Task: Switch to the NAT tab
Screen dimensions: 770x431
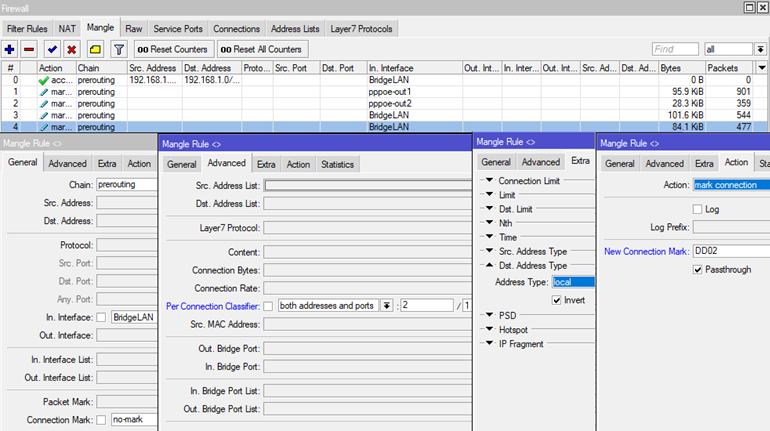Action: [66, 29]
